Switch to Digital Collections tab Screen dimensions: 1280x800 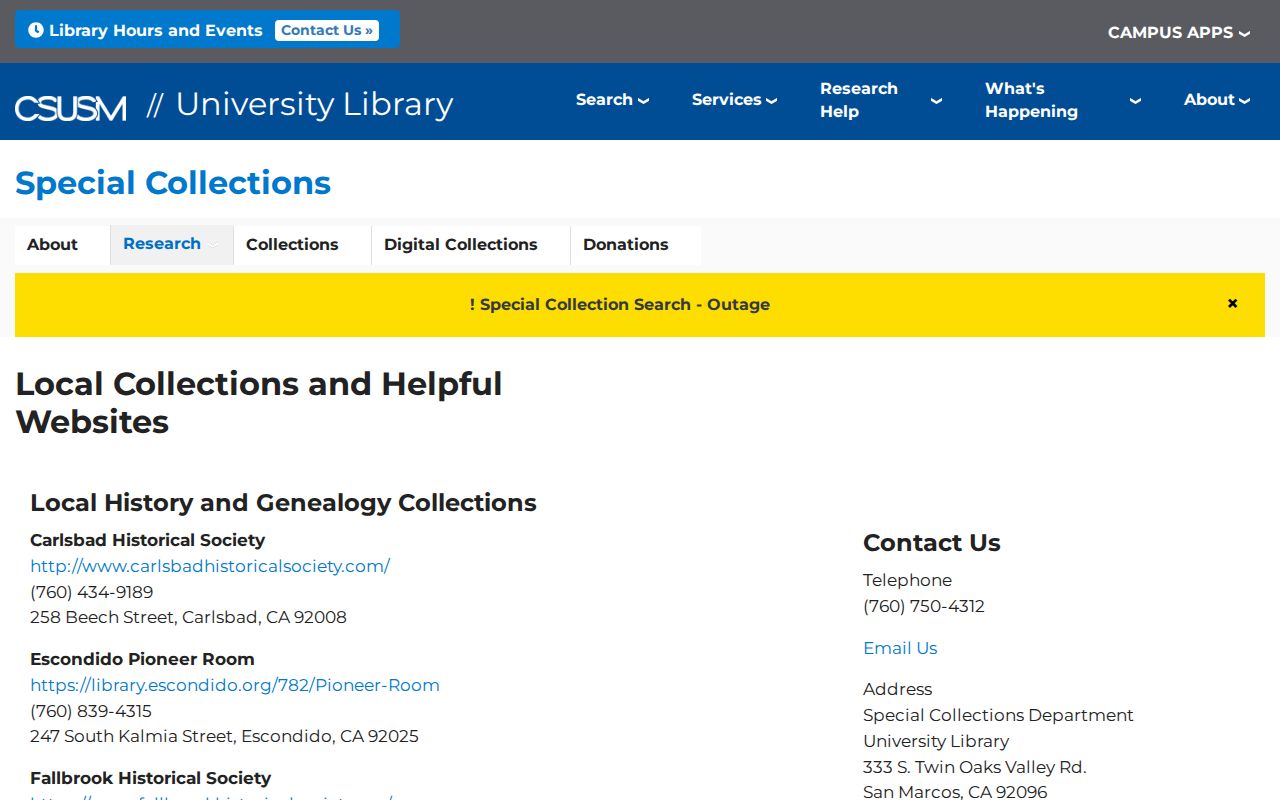(x=470, y=245)
